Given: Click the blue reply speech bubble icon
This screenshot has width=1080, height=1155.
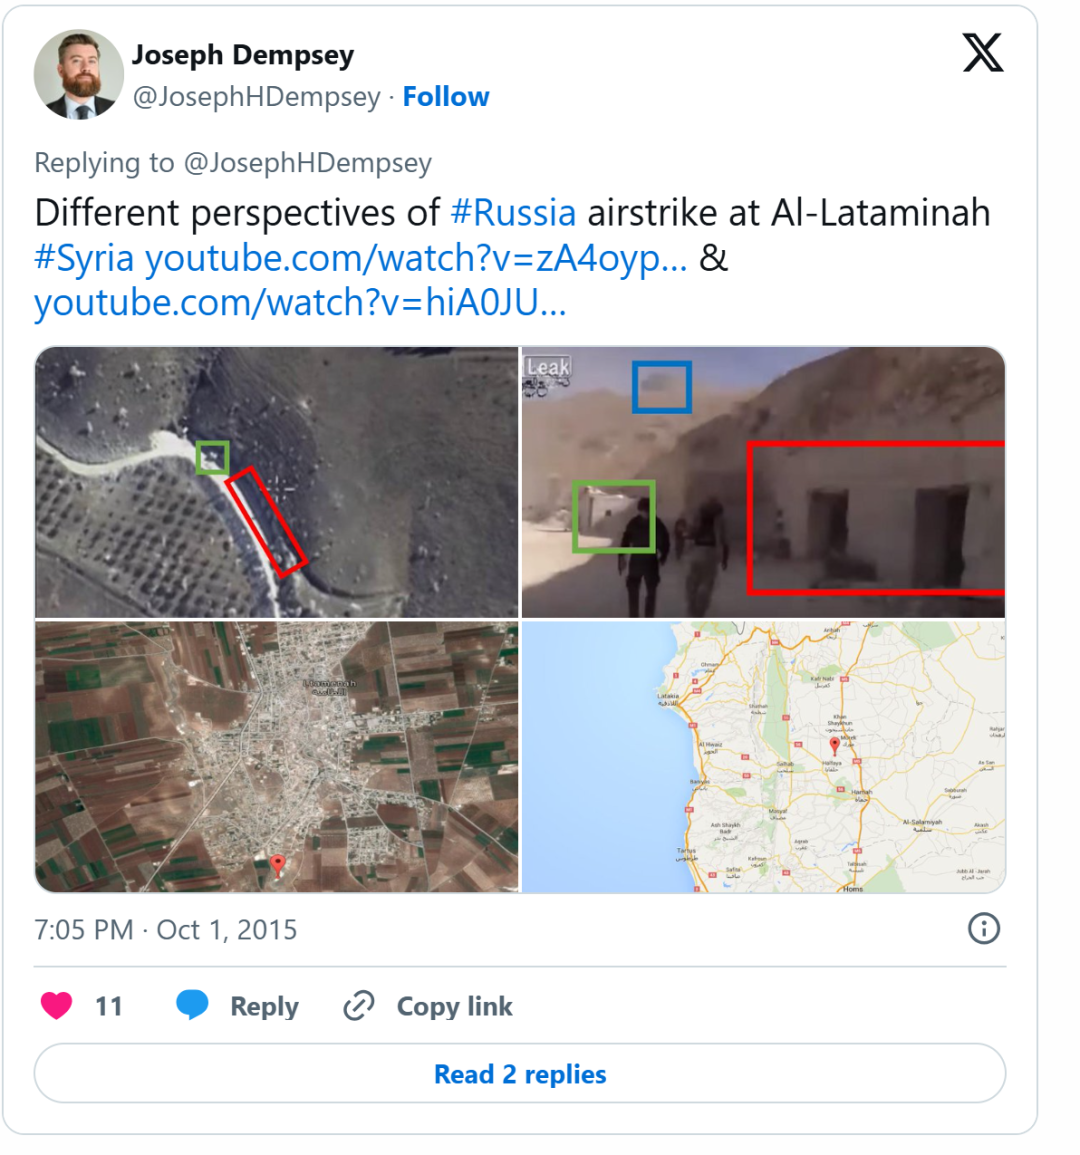Looking at the screenshot, I should coord(192,1005).
